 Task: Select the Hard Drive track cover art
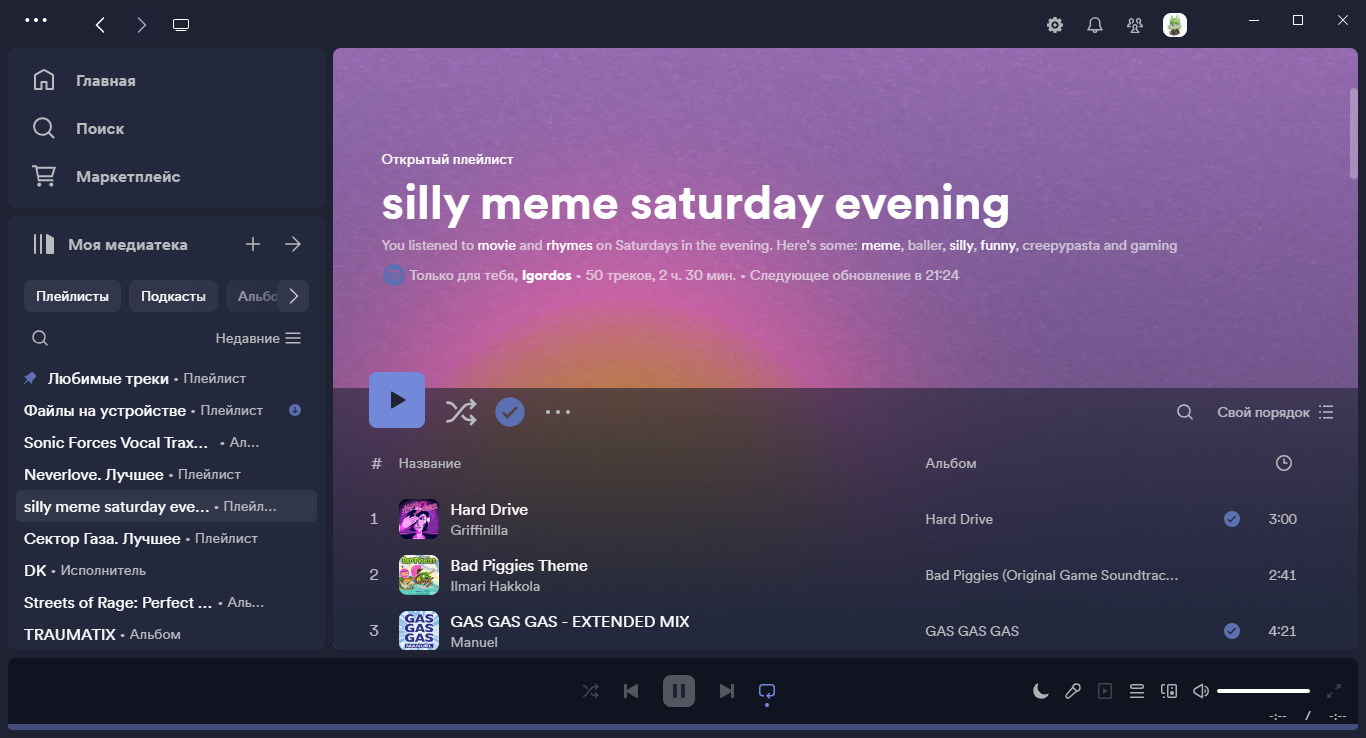coord(419,519)
